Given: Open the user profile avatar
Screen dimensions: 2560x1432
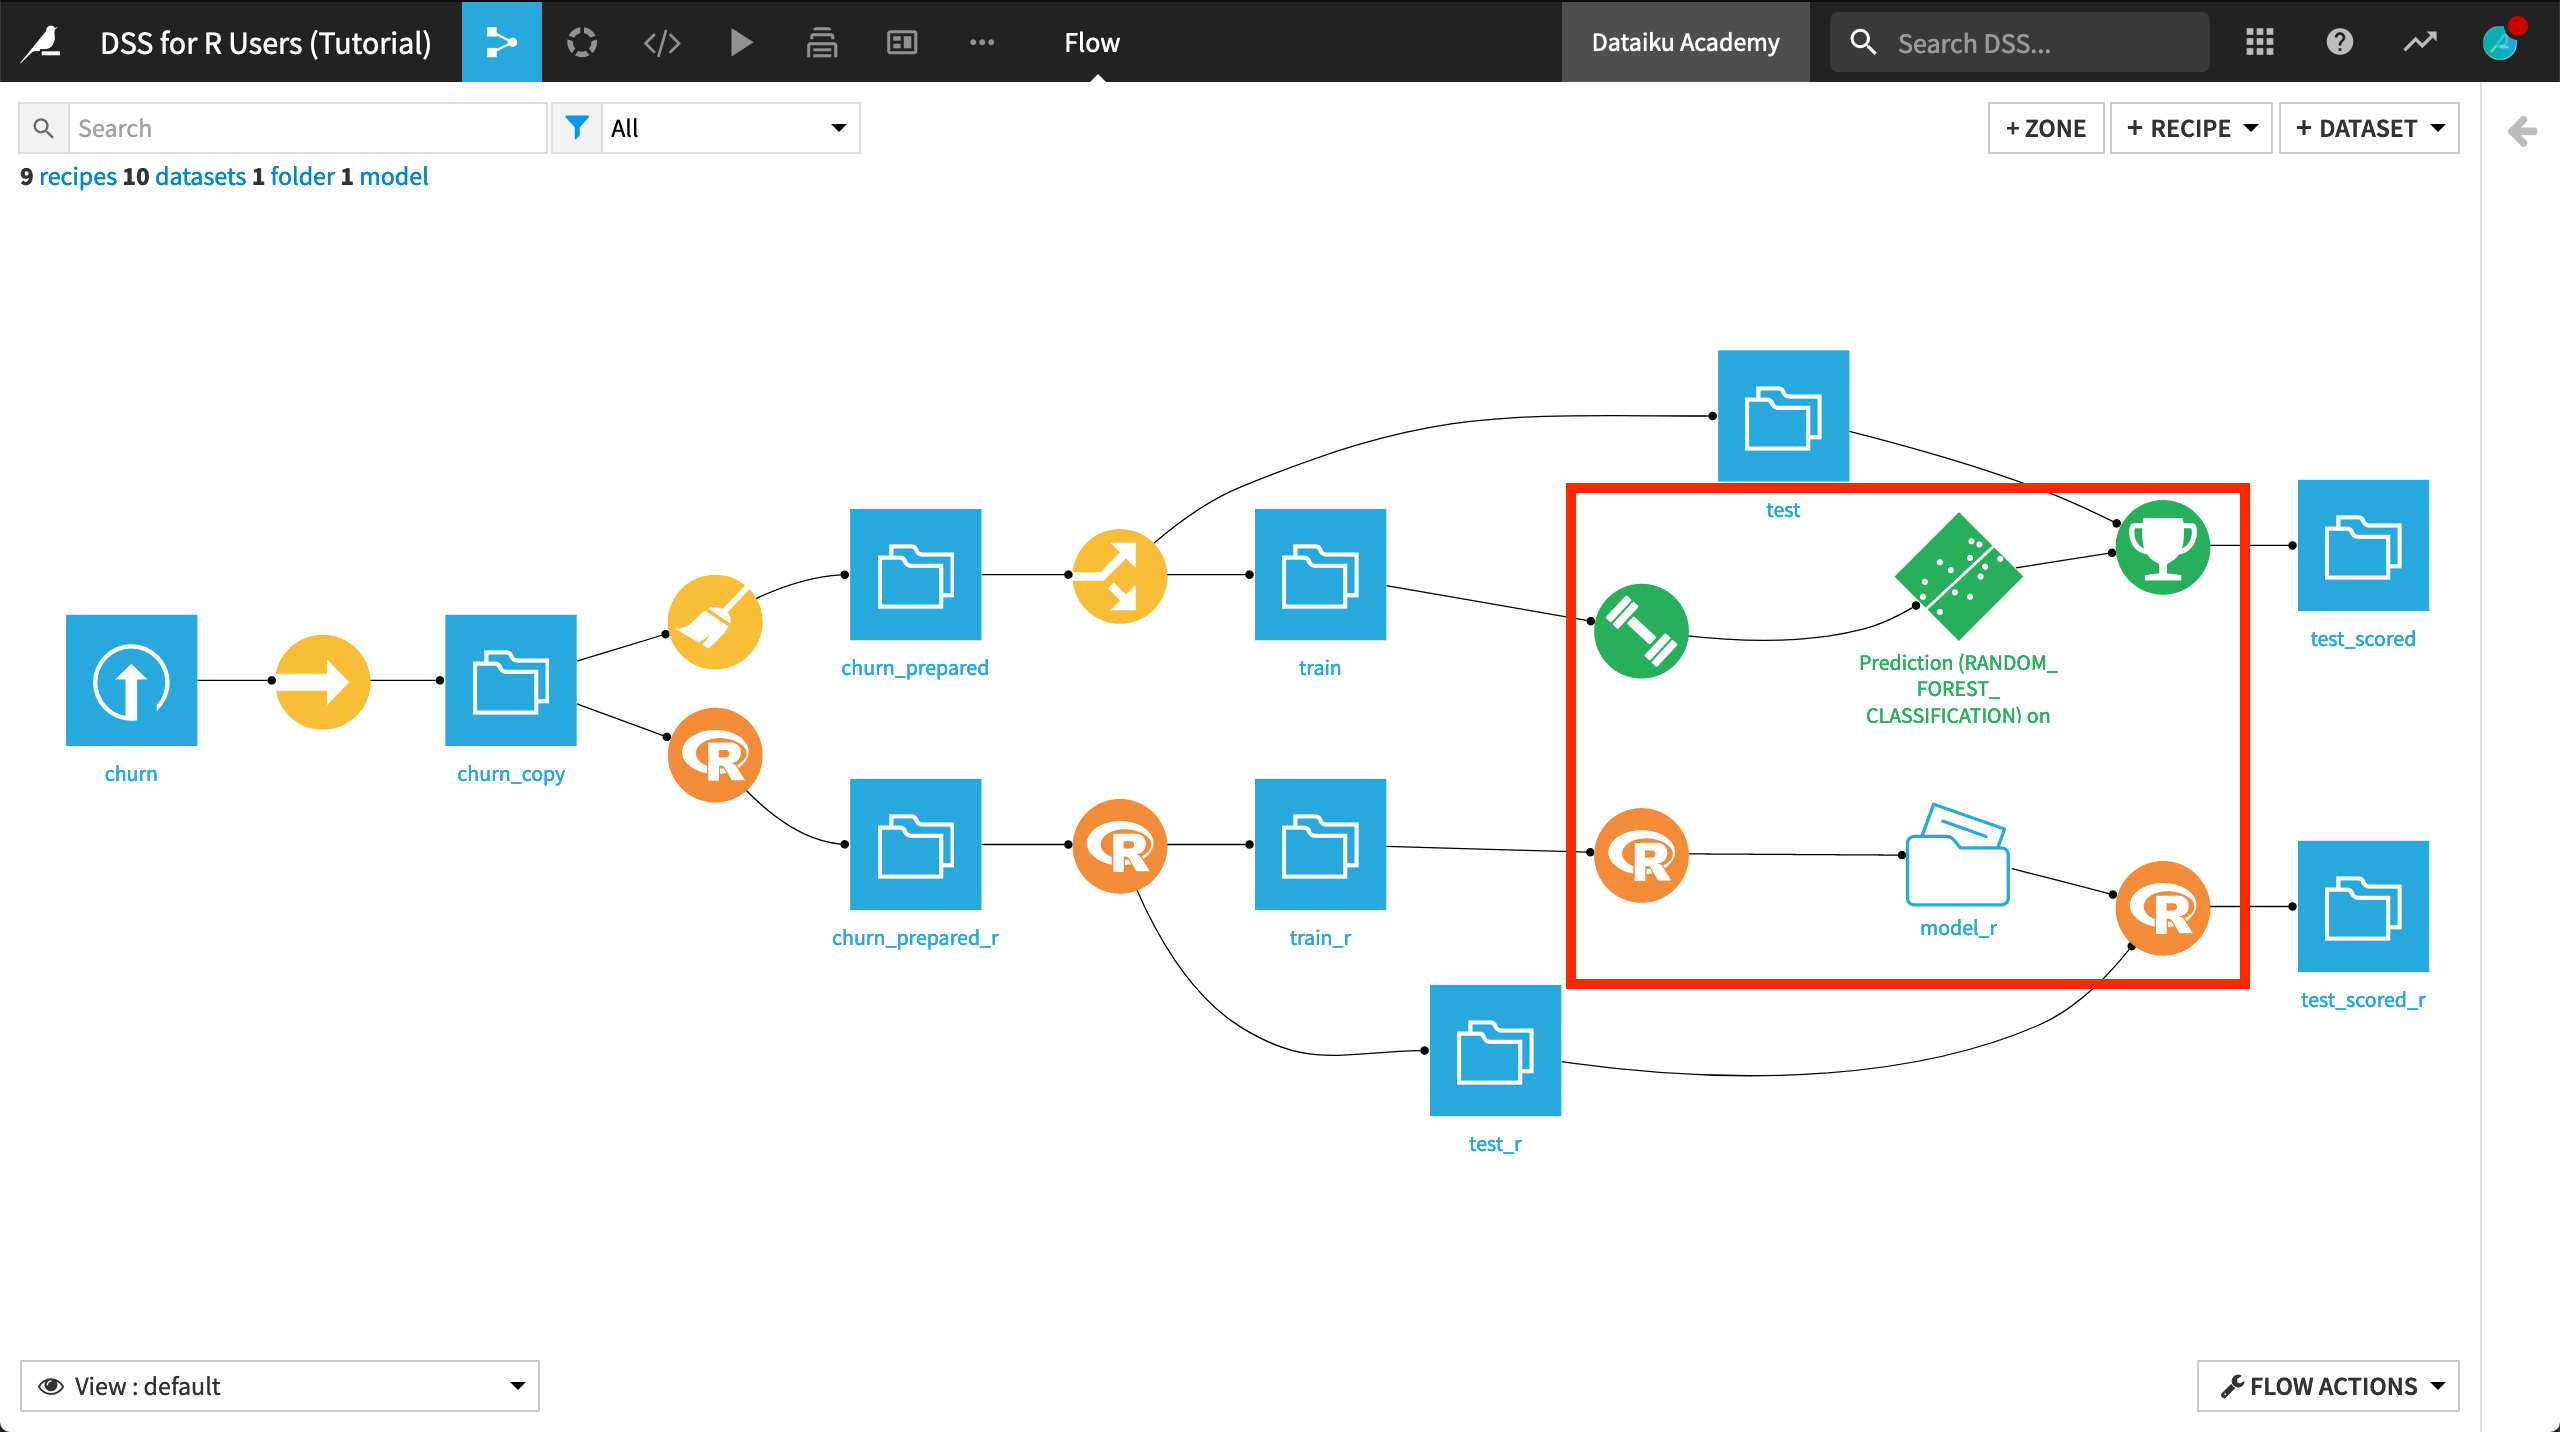Looking at the screenshot, I should pyautogui.click(x=2501, y=42).
